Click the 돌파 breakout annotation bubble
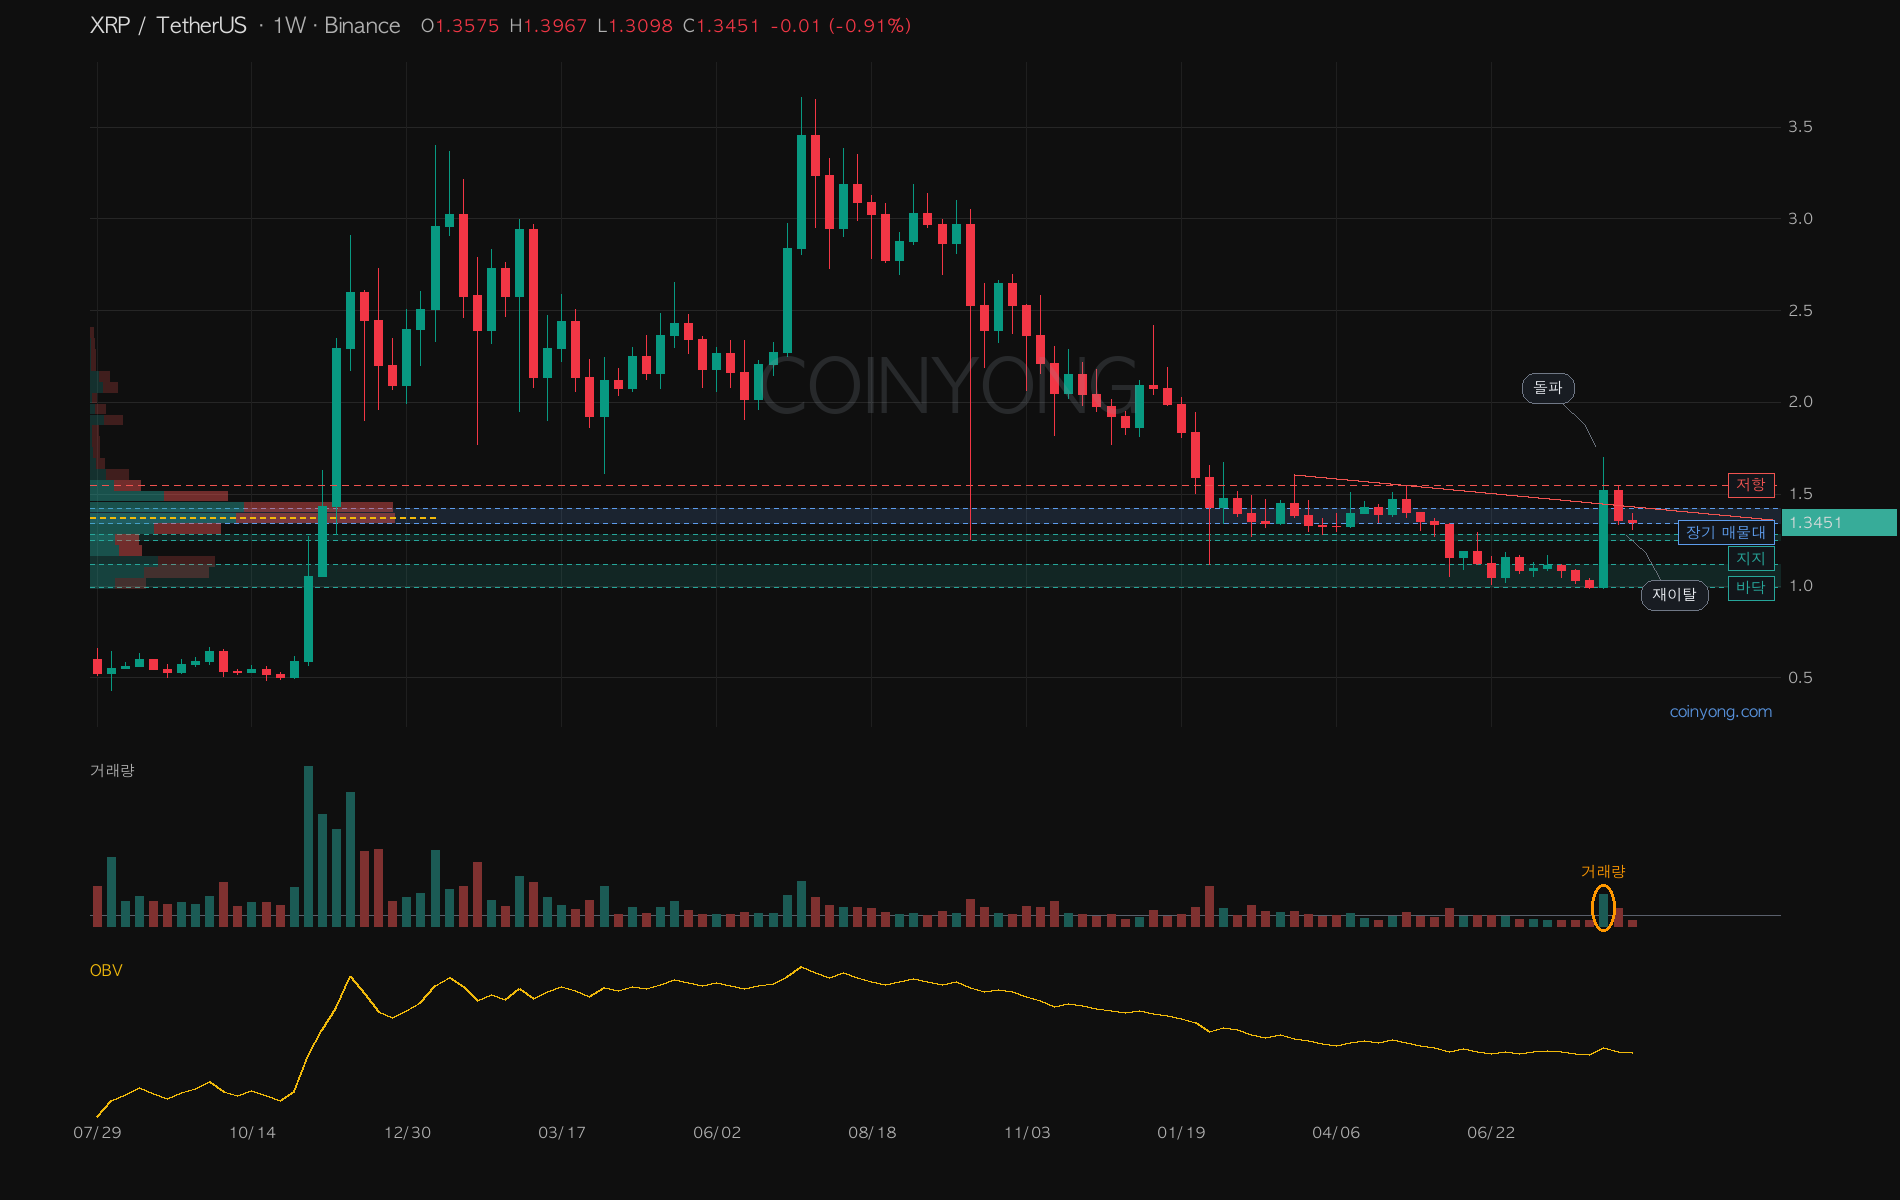Viewport: 1900px width, 1200px height. tap(1548, 387)
